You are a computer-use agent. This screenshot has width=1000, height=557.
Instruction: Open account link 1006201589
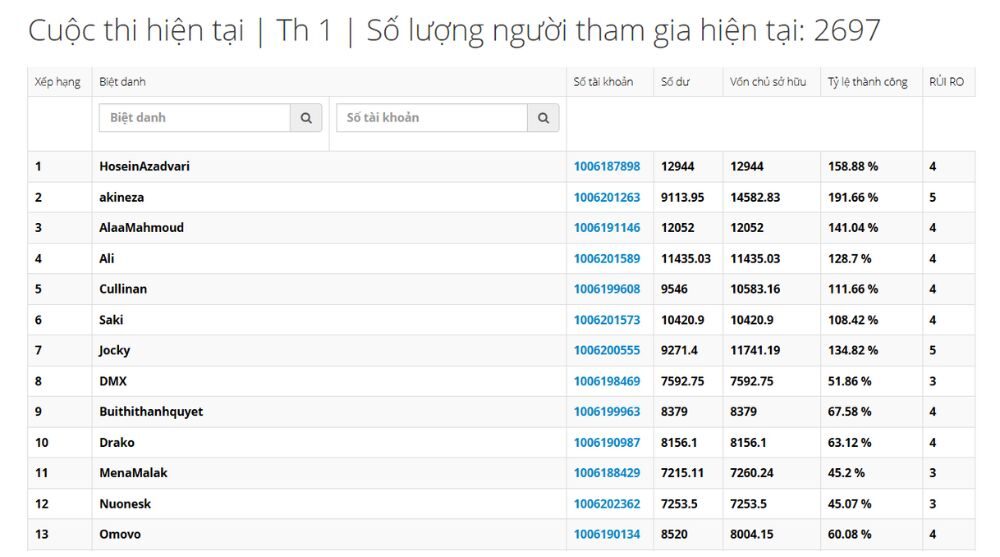coord(607,258)
